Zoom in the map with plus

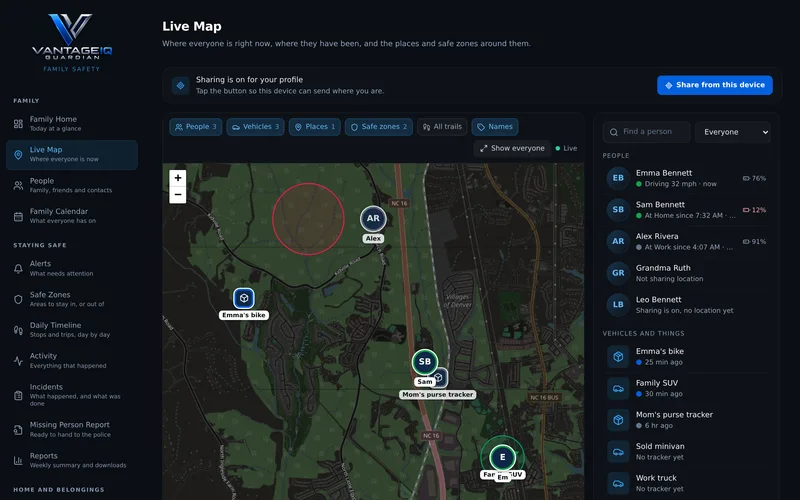[x=178, y=178]
